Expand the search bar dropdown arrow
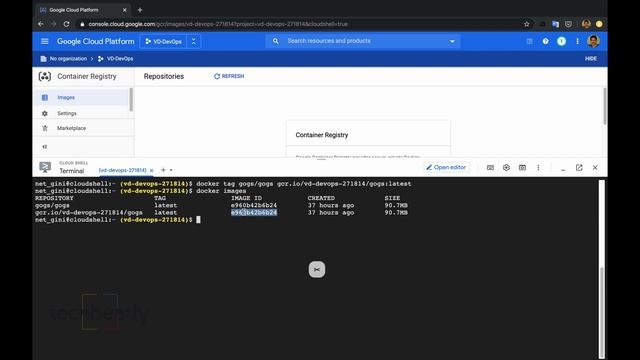Screen dimensions: 640x360 pyautogui.click(x=452, y=41)
